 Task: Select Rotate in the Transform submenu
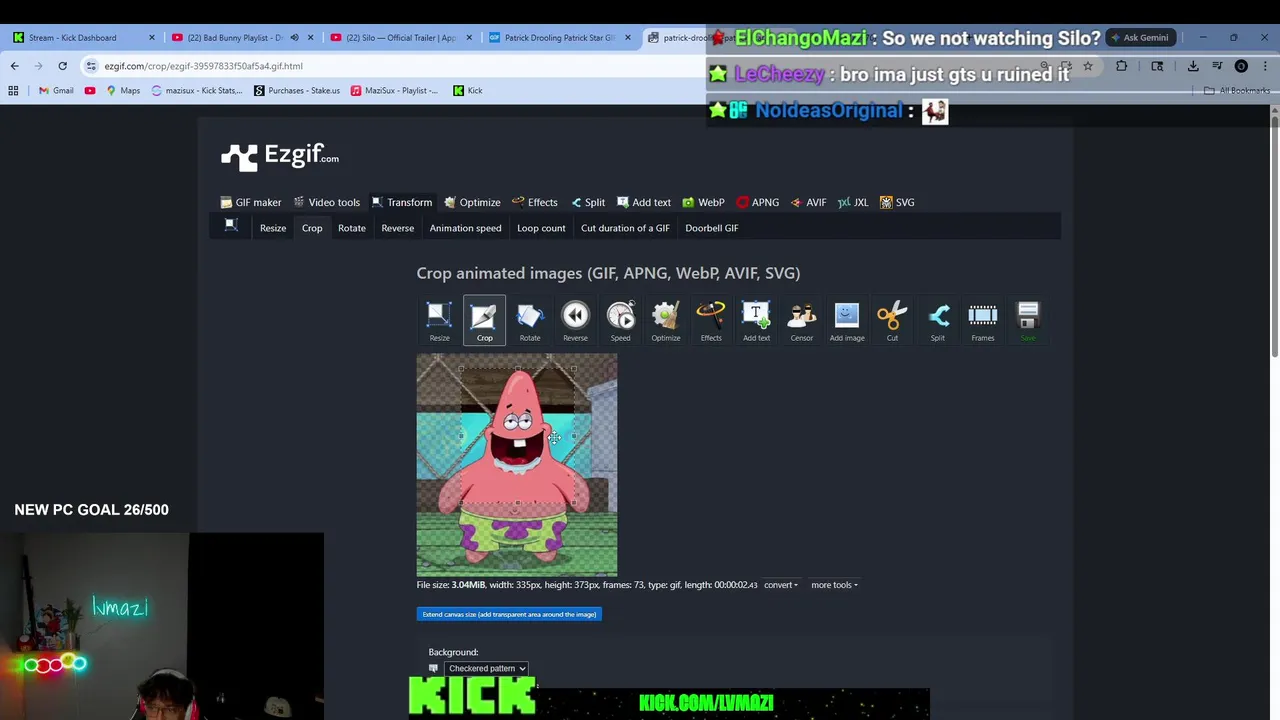coord(352,228)
